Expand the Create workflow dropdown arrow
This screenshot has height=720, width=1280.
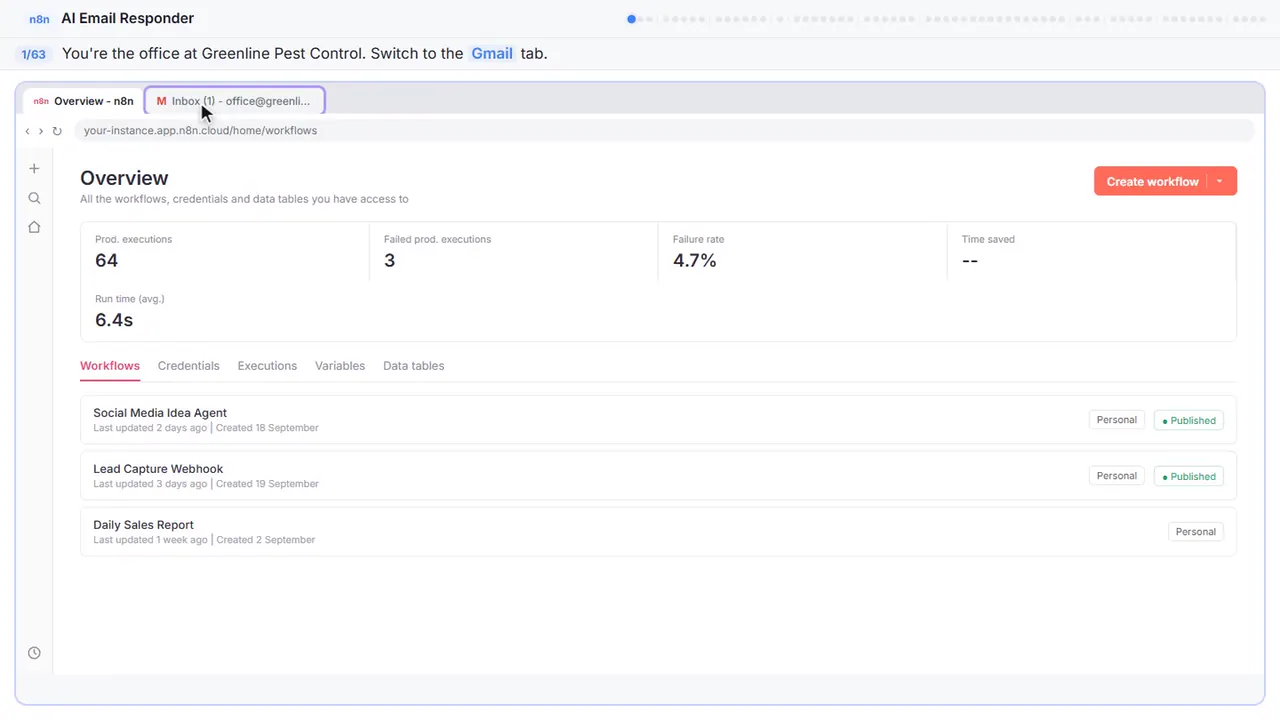[x=1220, y=181]
